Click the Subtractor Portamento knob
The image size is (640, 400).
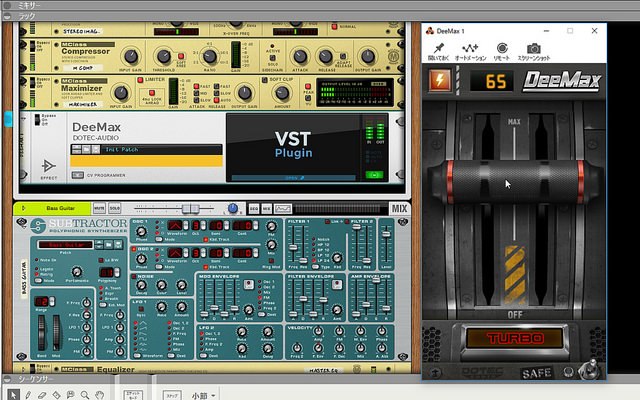click(x=76, y=271)
